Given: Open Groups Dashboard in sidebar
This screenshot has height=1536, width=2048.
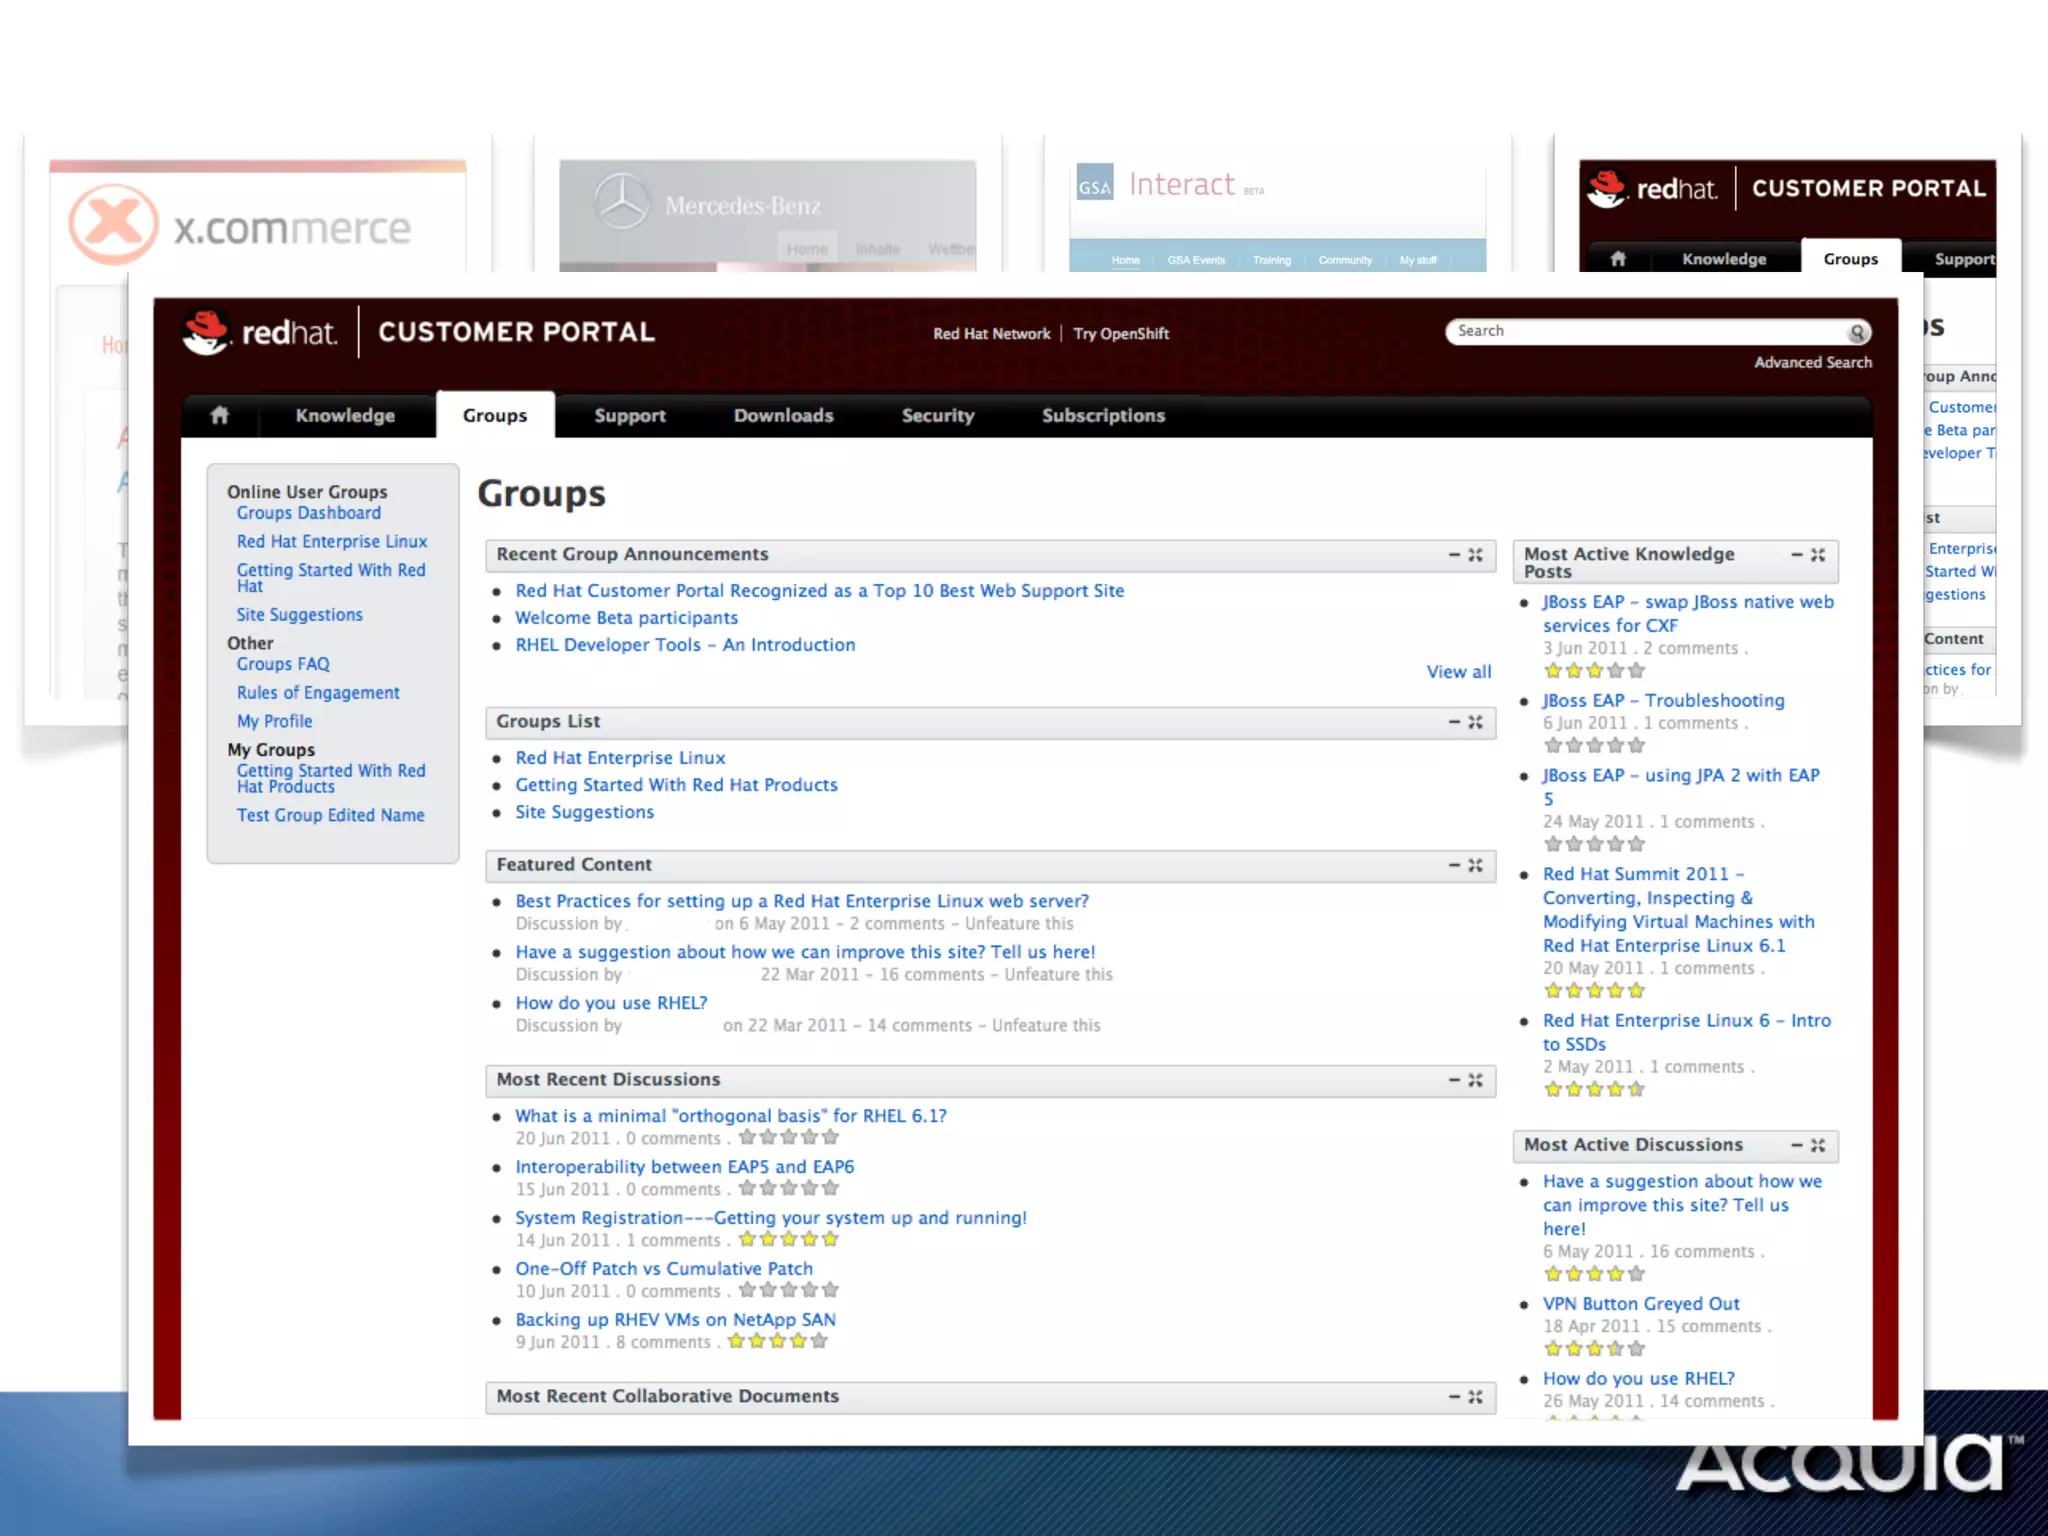Looking at the screenshot, I should 308,513.
